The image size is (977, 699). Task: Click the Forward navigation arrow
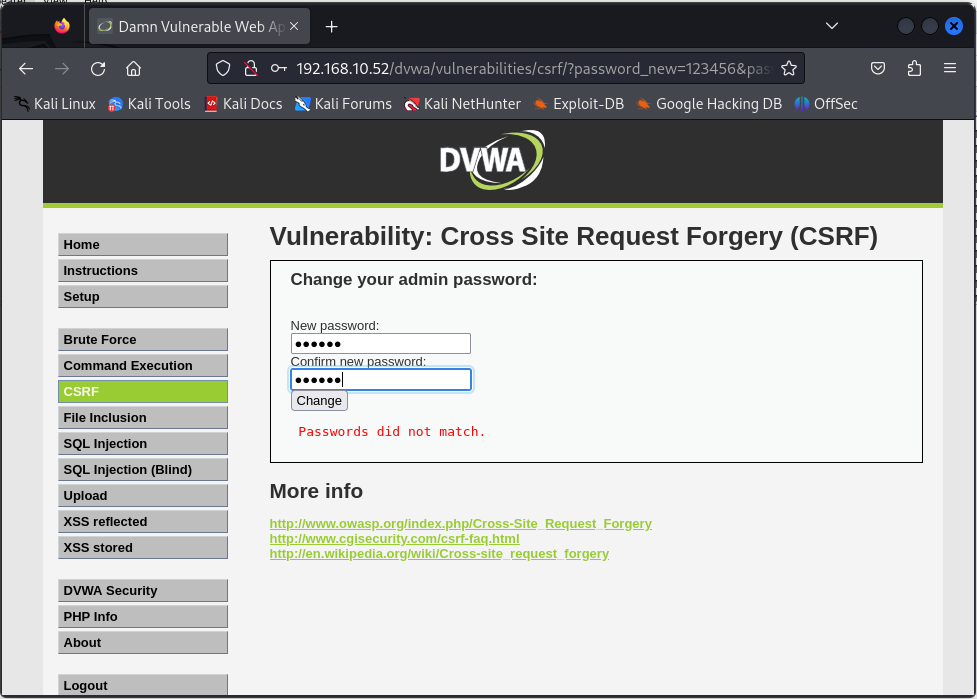click(62, 69)
